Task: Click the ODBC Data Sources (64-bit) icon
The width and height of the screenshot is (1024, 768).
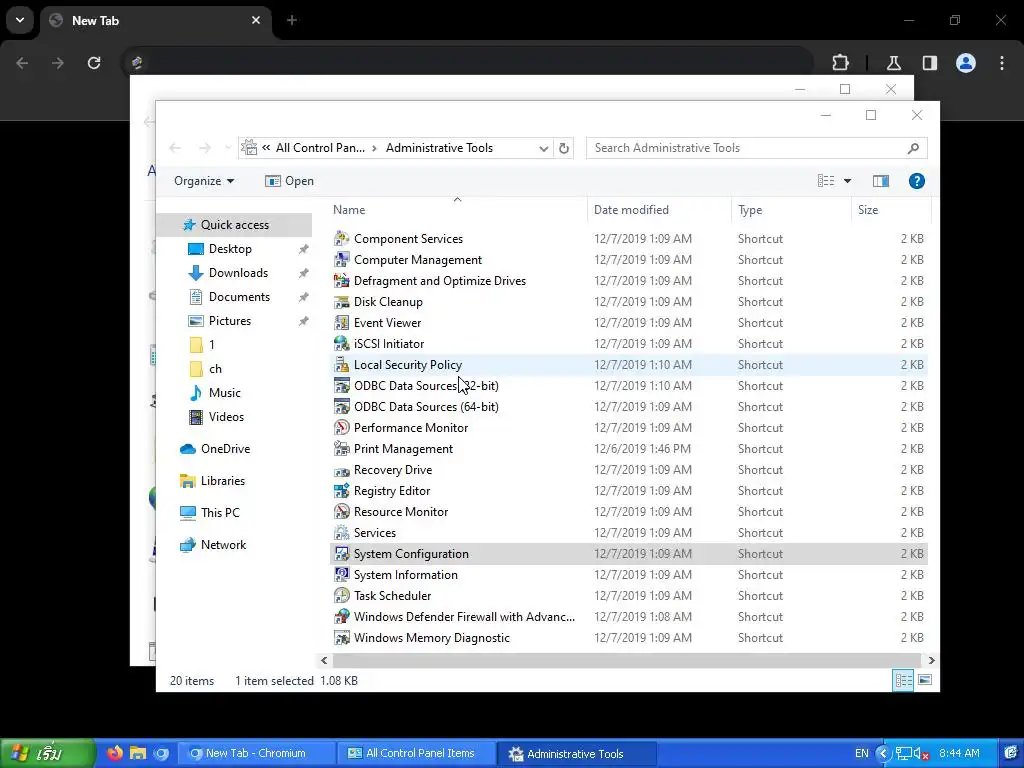Action: [342, 406]
